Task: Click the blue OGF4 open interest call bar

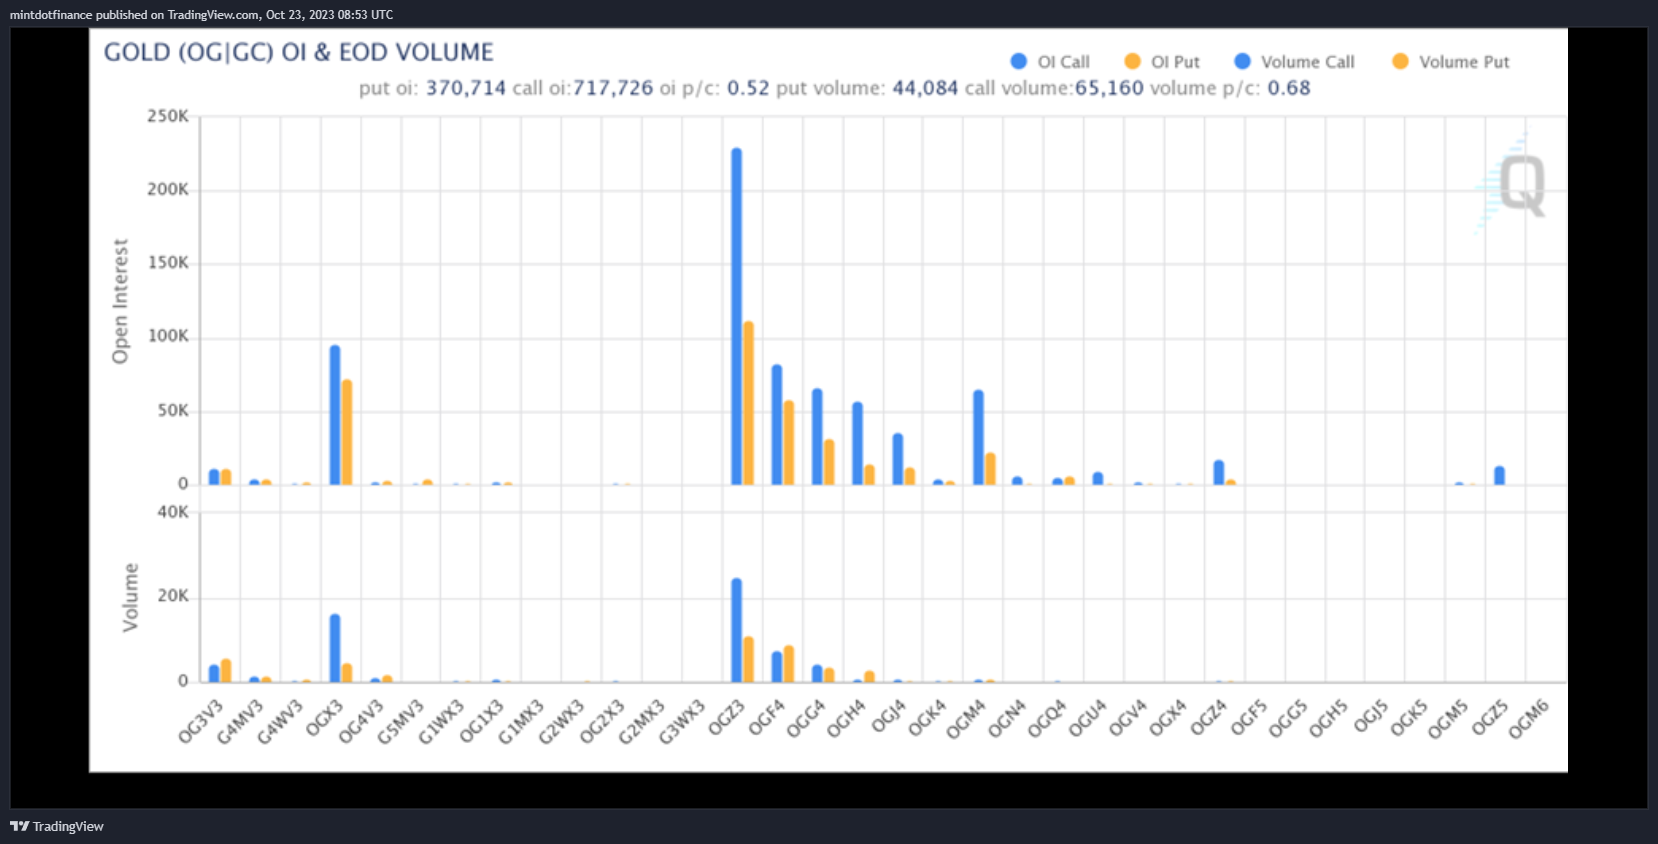Action: click(777, 426)
